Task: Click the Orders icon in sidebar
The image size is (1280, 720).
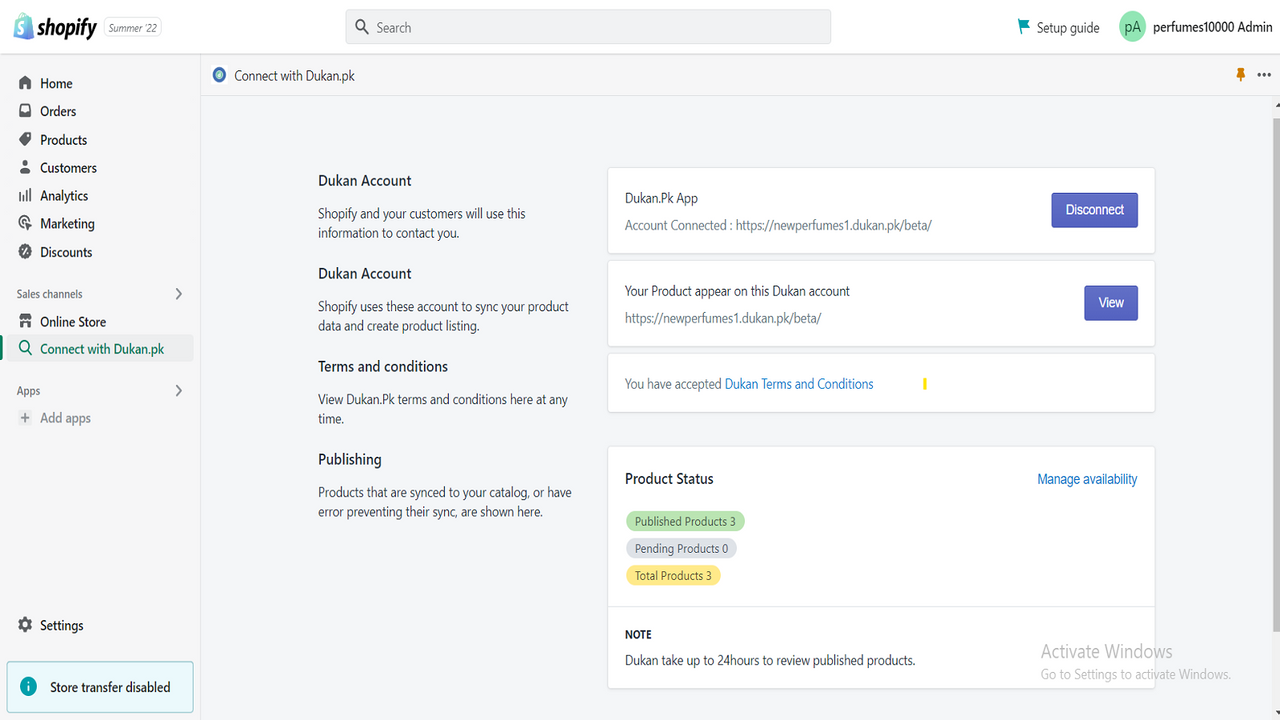Action: coord(25,111)
